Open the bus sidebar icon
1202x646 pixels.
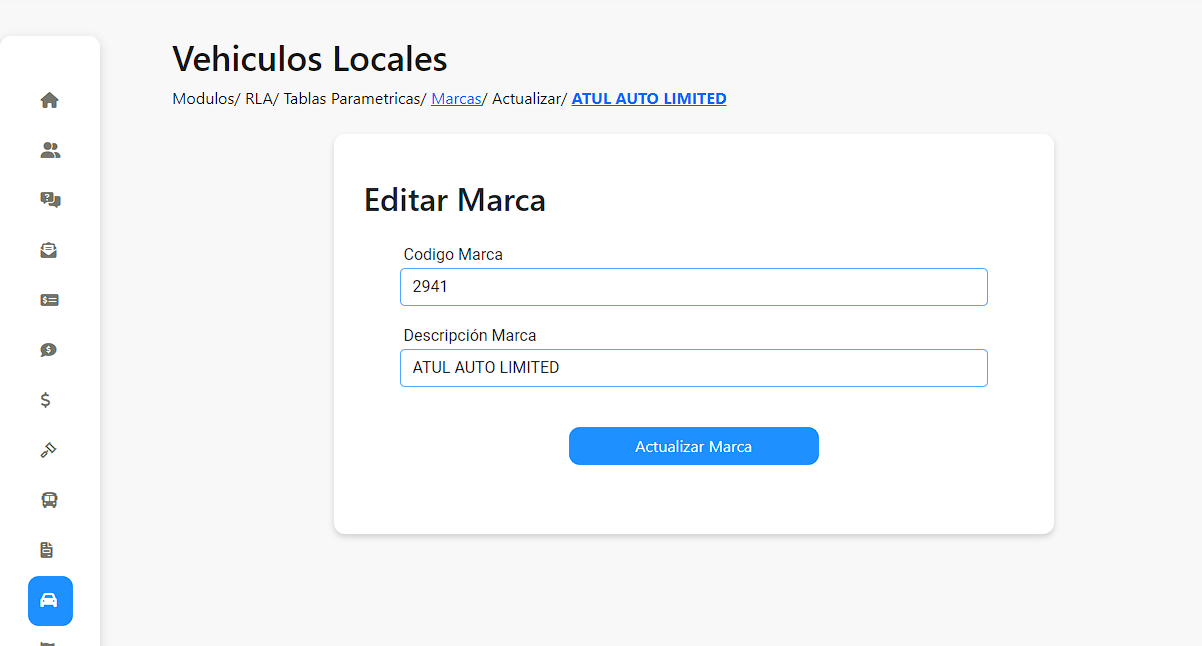click(x=49, y=500)
